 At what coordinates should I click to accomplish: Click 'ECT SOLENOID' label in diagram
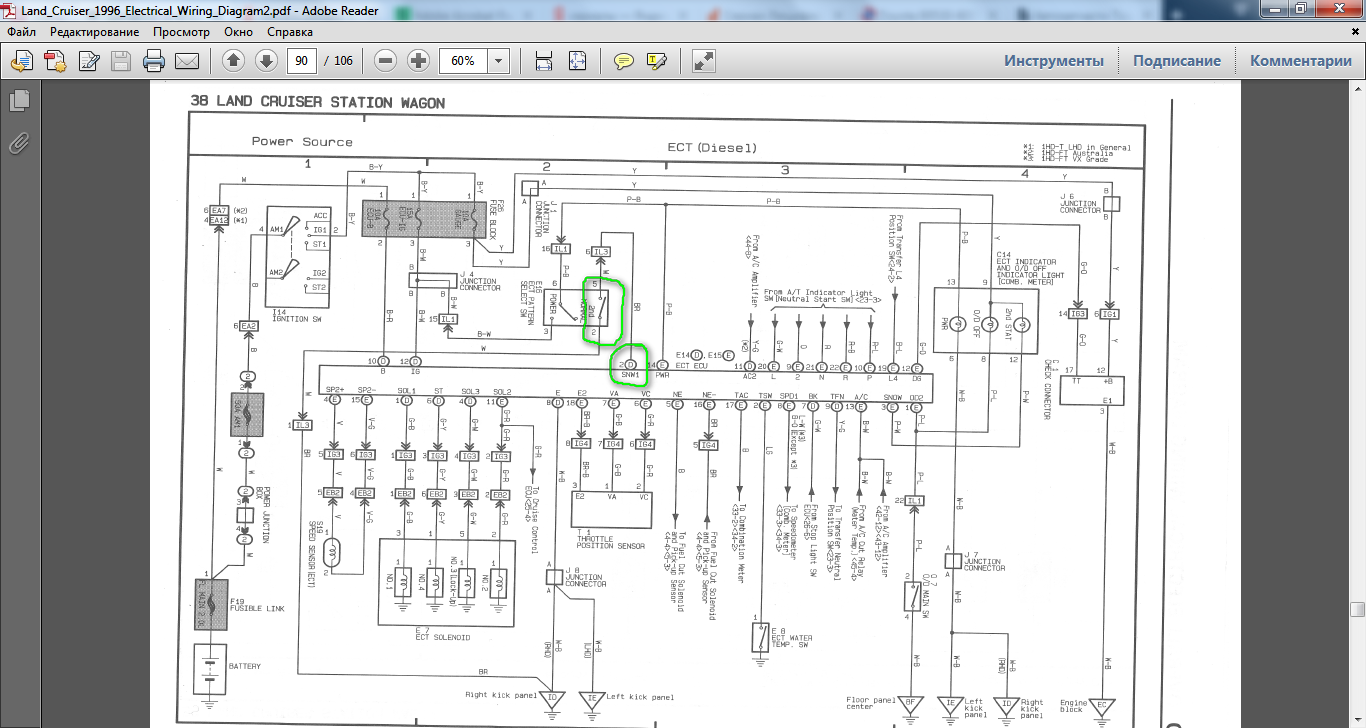click(x=441, y=637)
